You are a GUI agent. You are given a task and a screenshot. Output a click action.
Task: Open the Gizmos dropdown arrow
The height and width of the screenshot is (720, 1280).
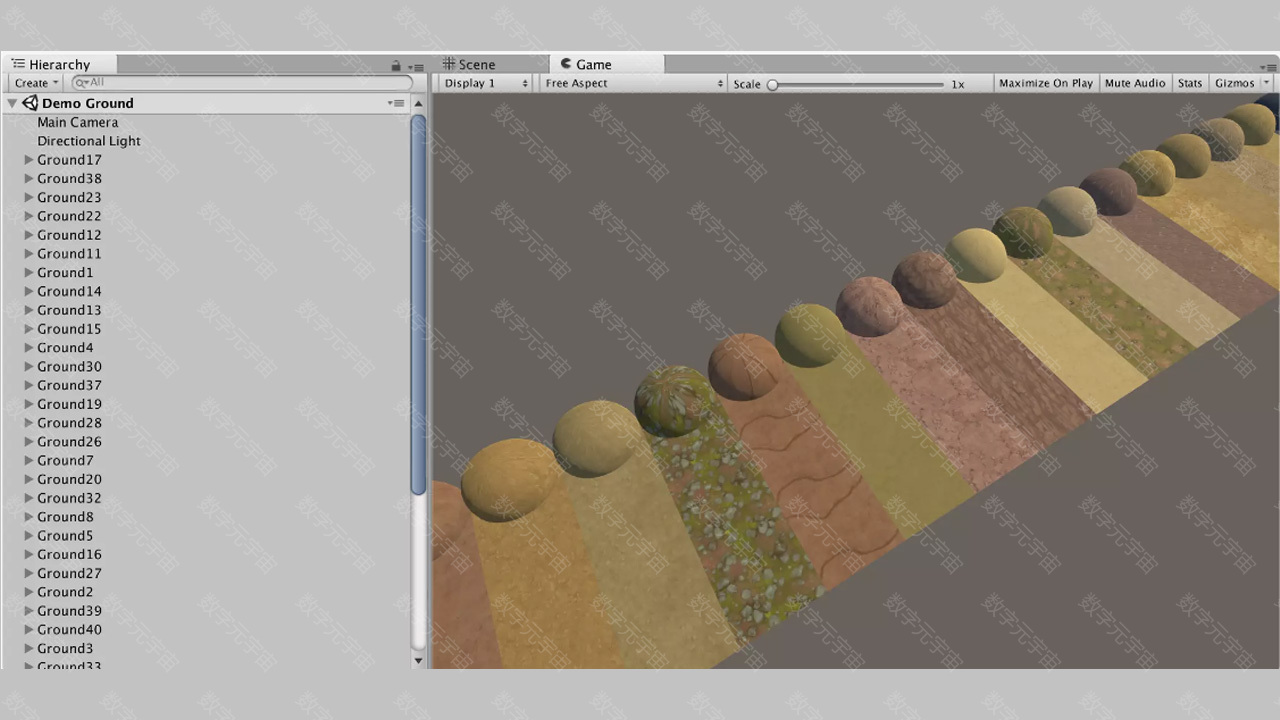(x=1266, y=83)
